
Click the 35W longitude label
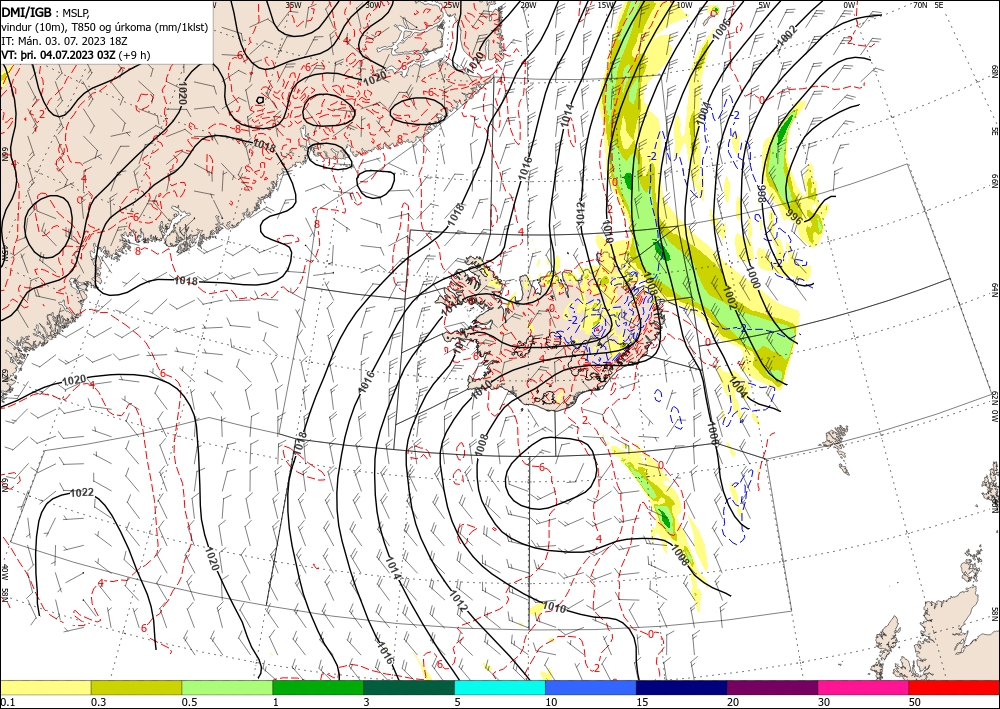pos(293,4)
